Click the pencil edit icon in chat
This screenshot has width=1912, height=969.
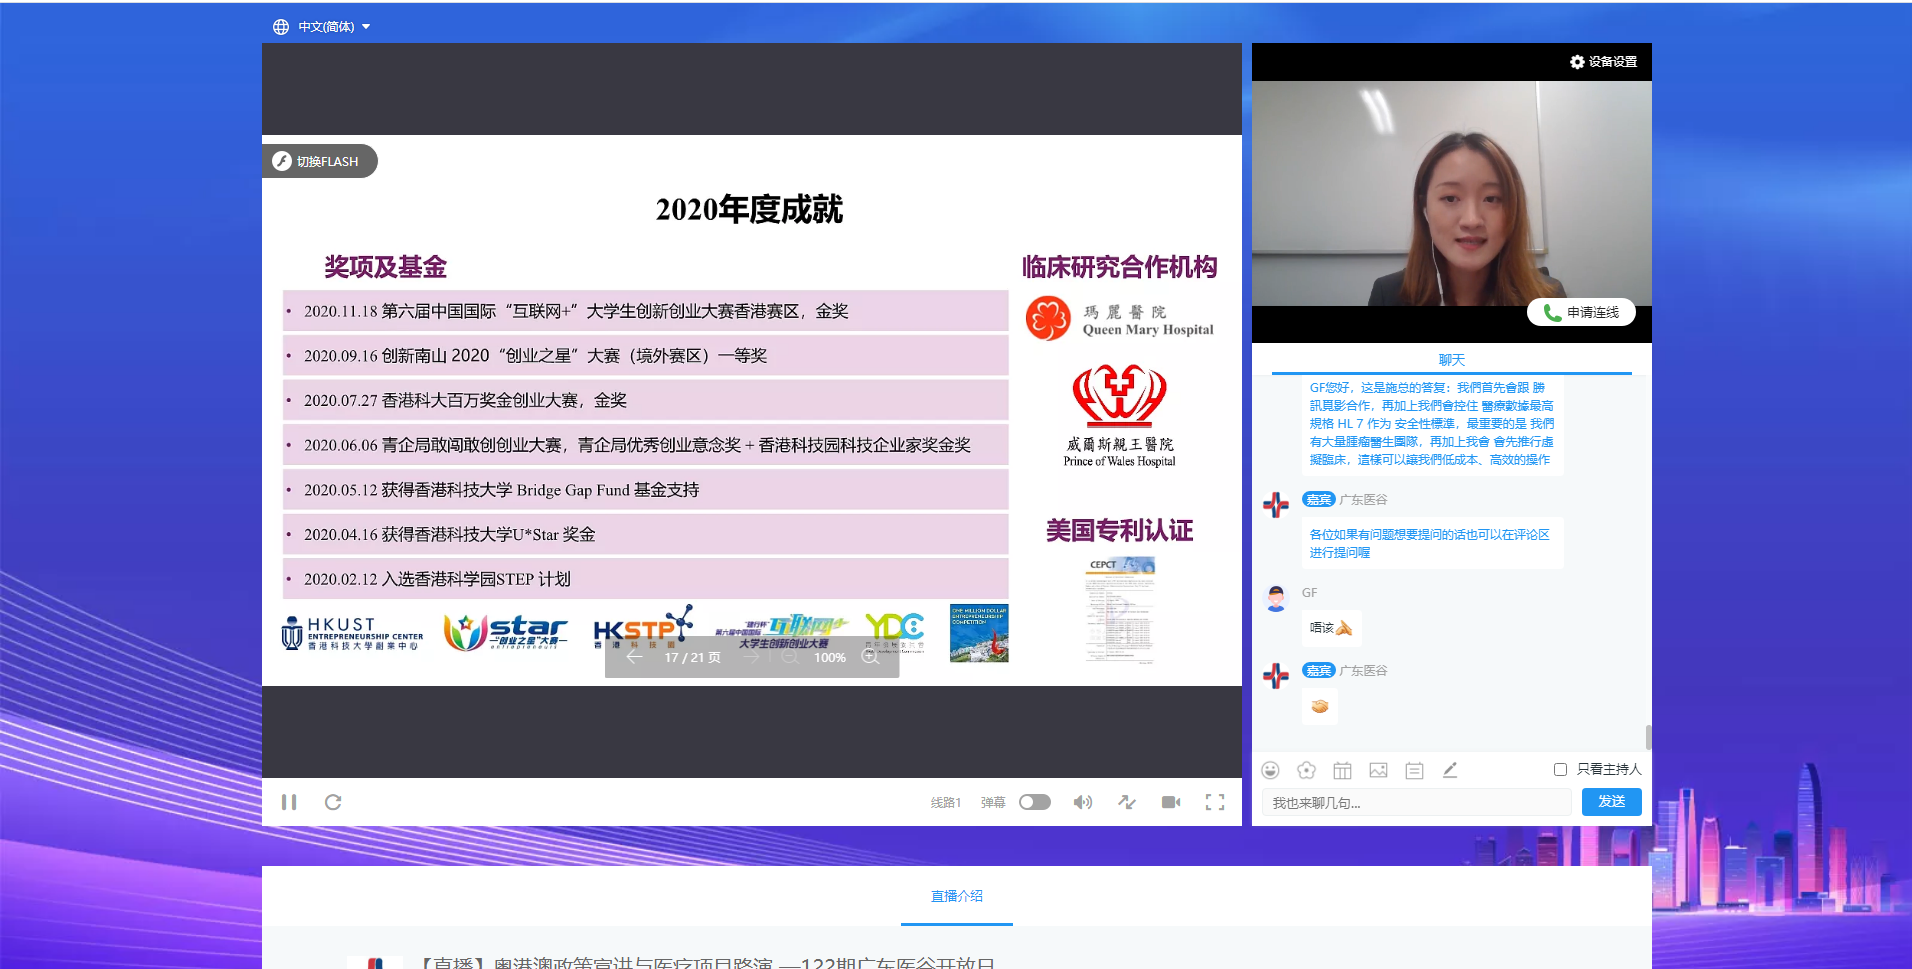(1450, 770)
